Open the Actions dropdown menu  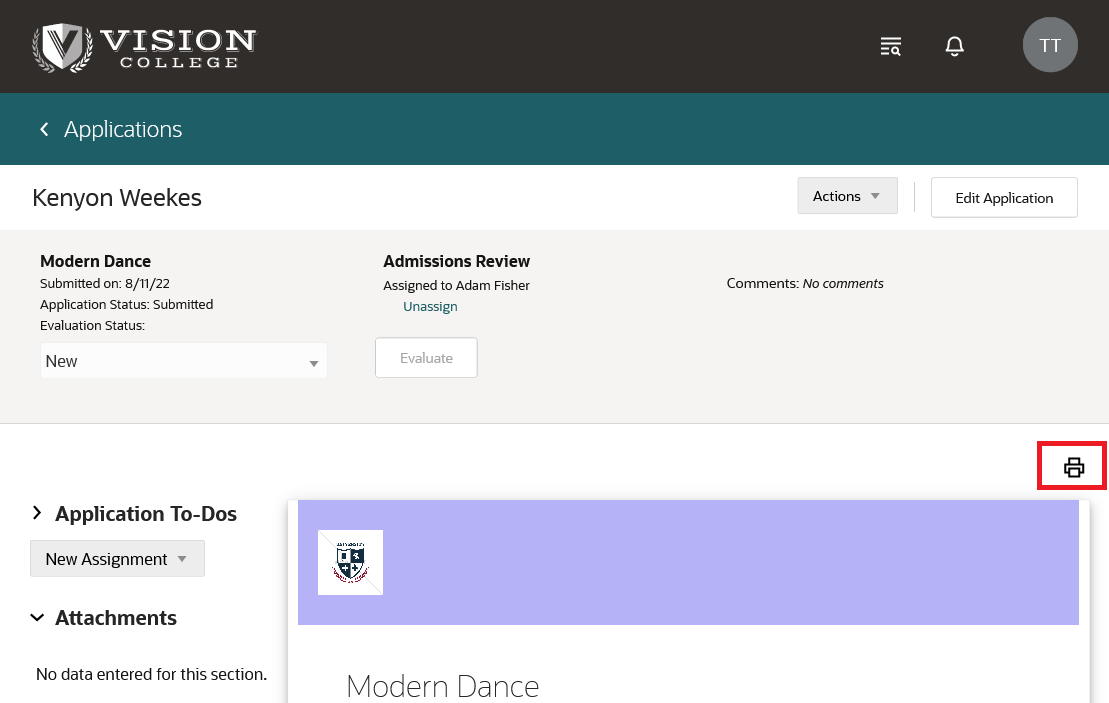[847, 196]
